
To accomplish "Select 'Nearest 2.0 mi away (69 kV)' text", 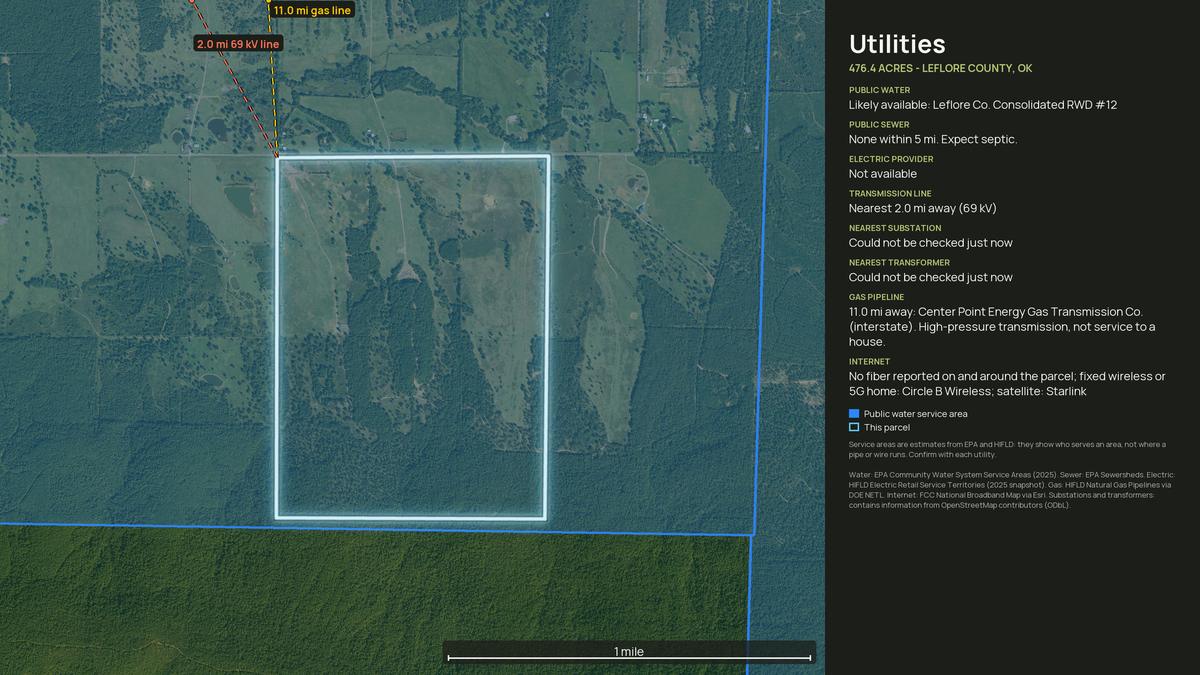I will (923, 208).
